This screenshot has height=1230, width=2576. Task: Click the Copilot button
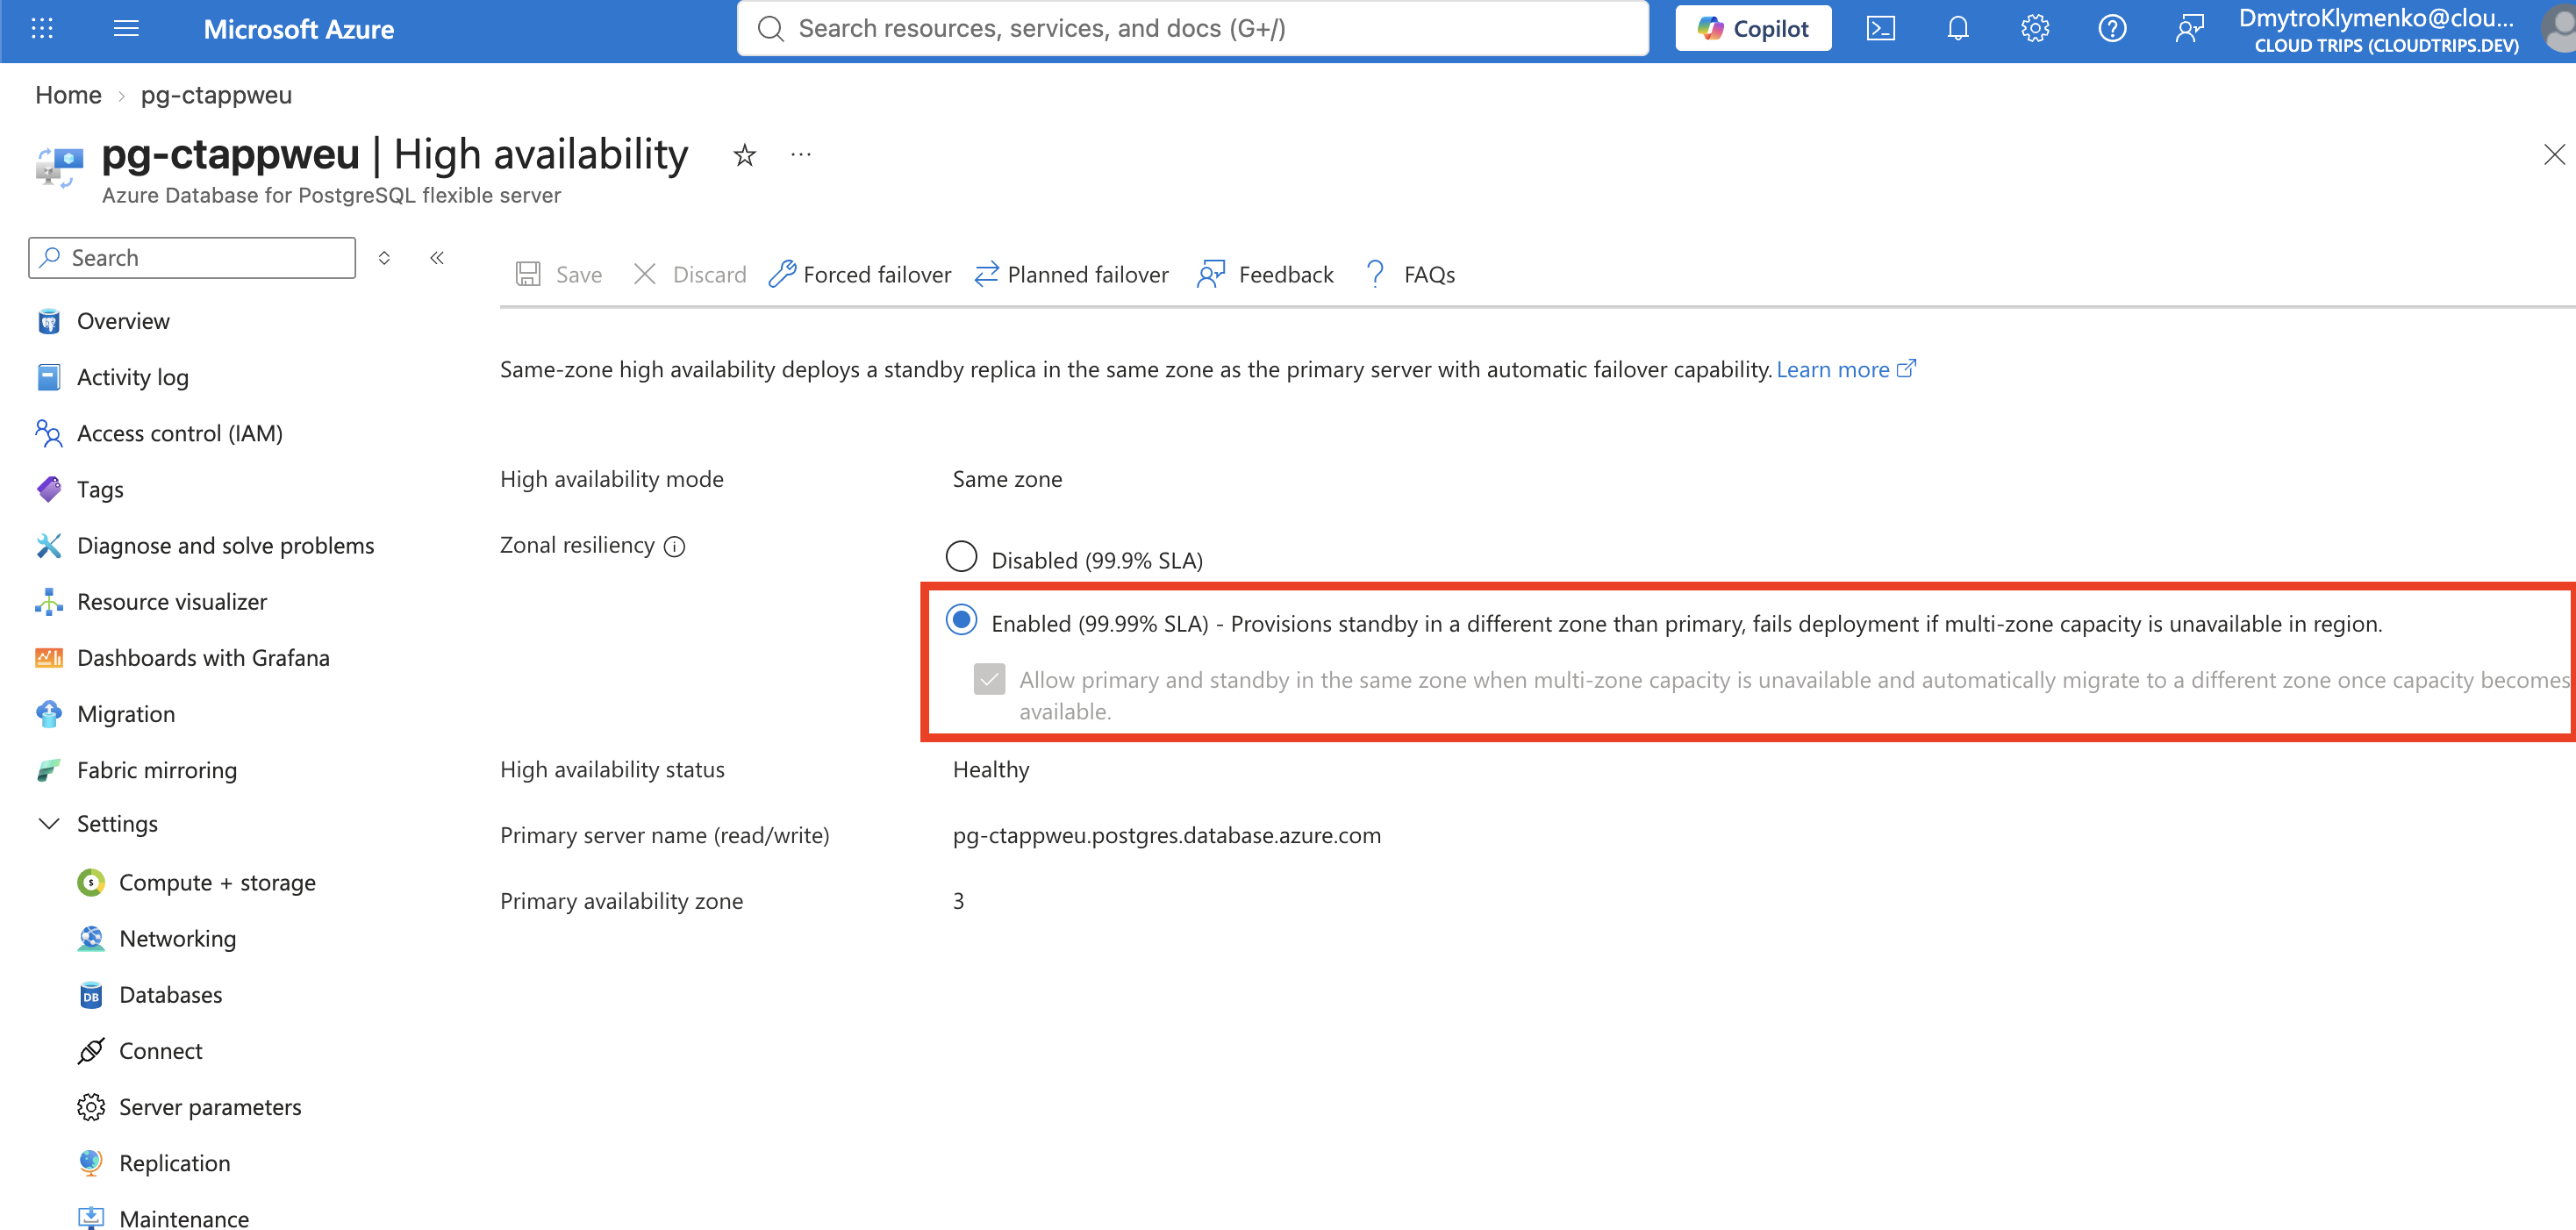[1753, 28]
